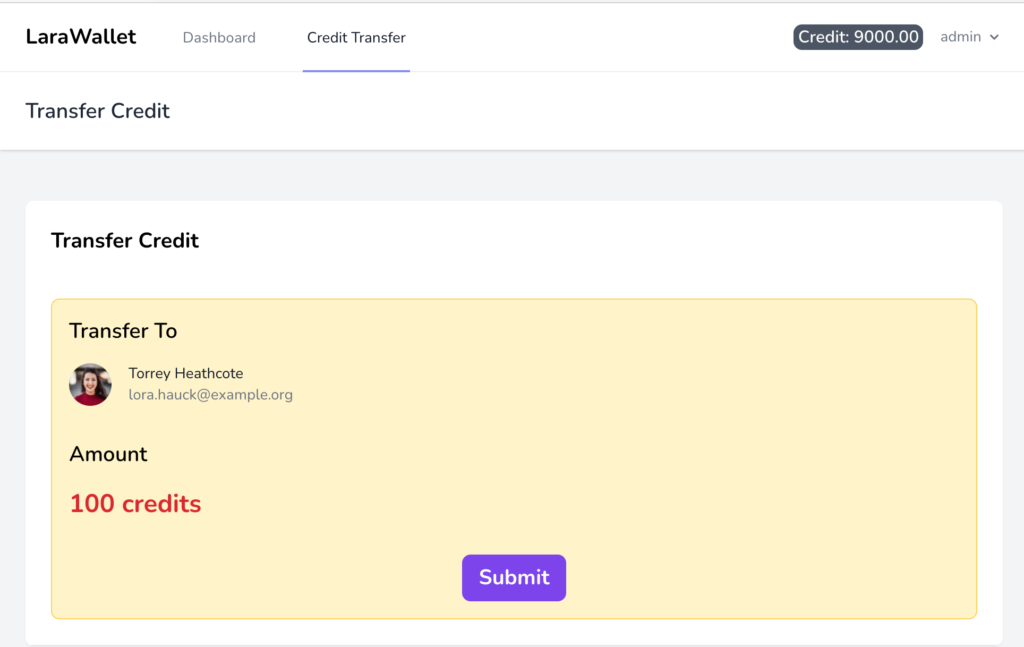Click Torrey Heathcote's profile avatar
The width and height of the screenshot is (1024, 647).
pos(90,384)
